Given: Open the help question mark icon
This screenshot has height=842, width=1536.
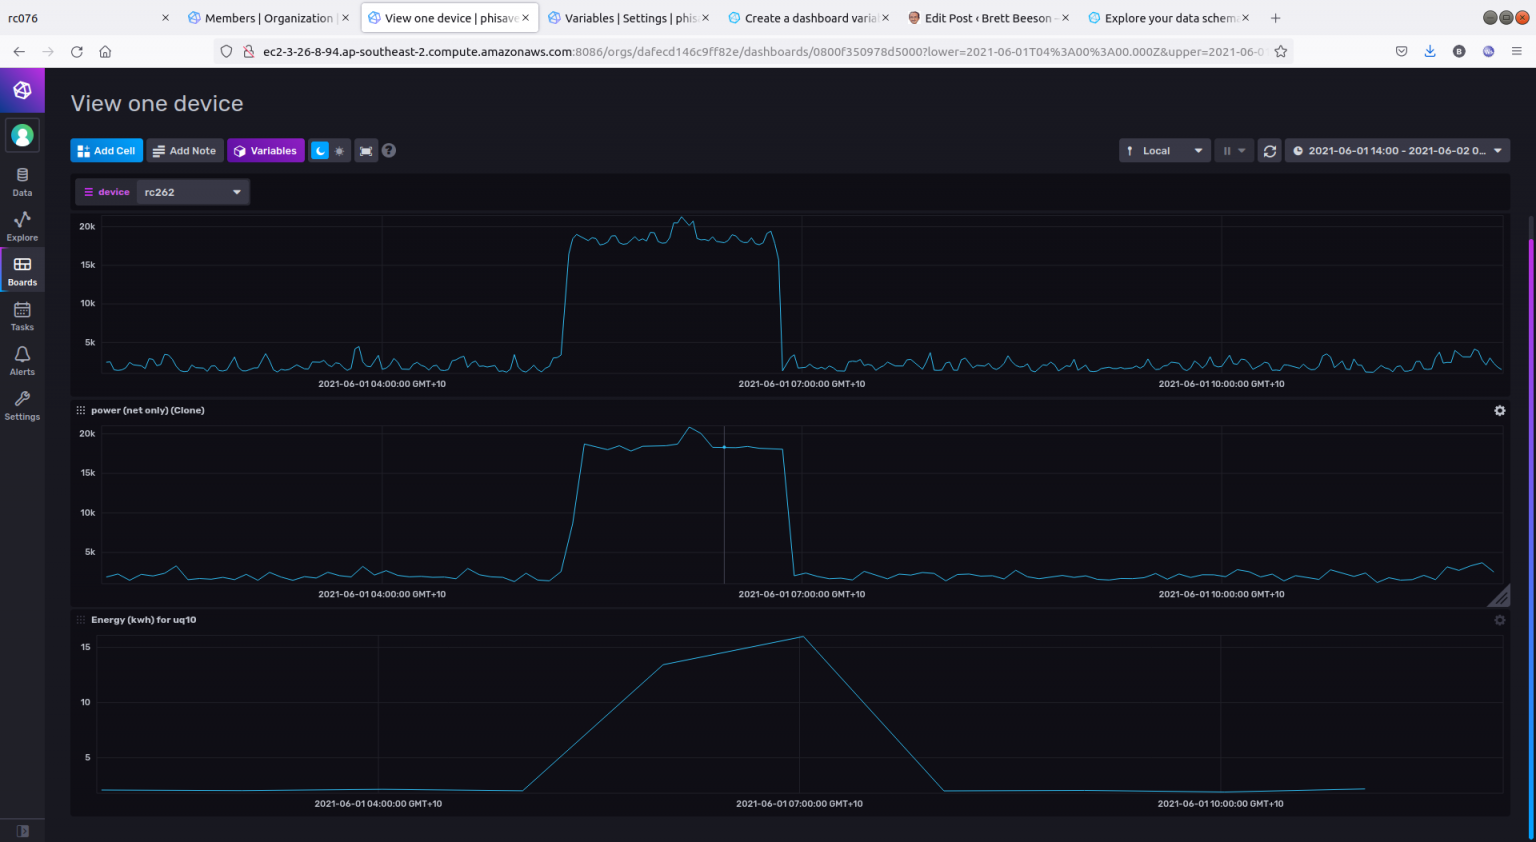Looking at the screenshot, I should pyautogui.click(x=388, y=150).
